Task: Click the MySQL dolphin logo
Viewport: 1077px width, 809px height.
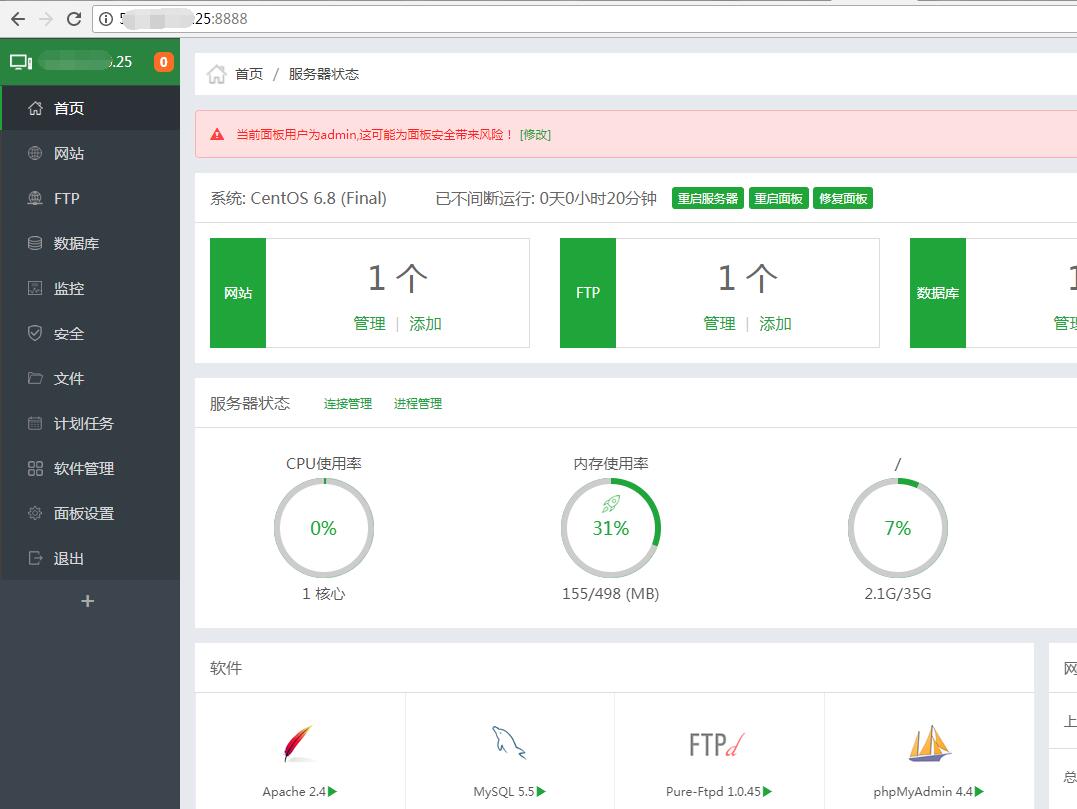Action: coord(509,742)
